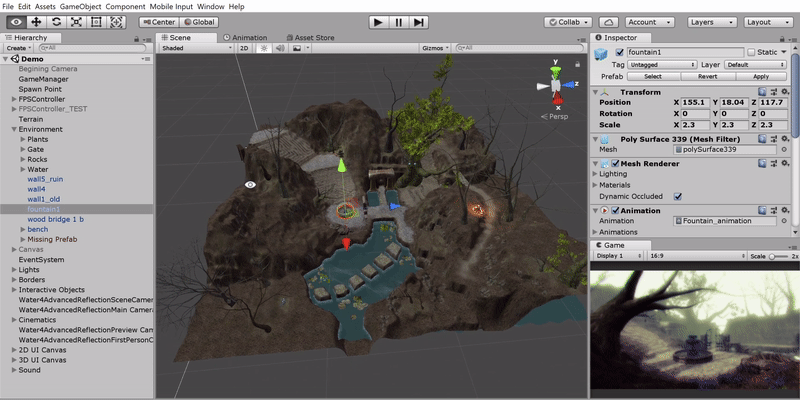Switch to the Asset Store tab

[x=310, y=38]
